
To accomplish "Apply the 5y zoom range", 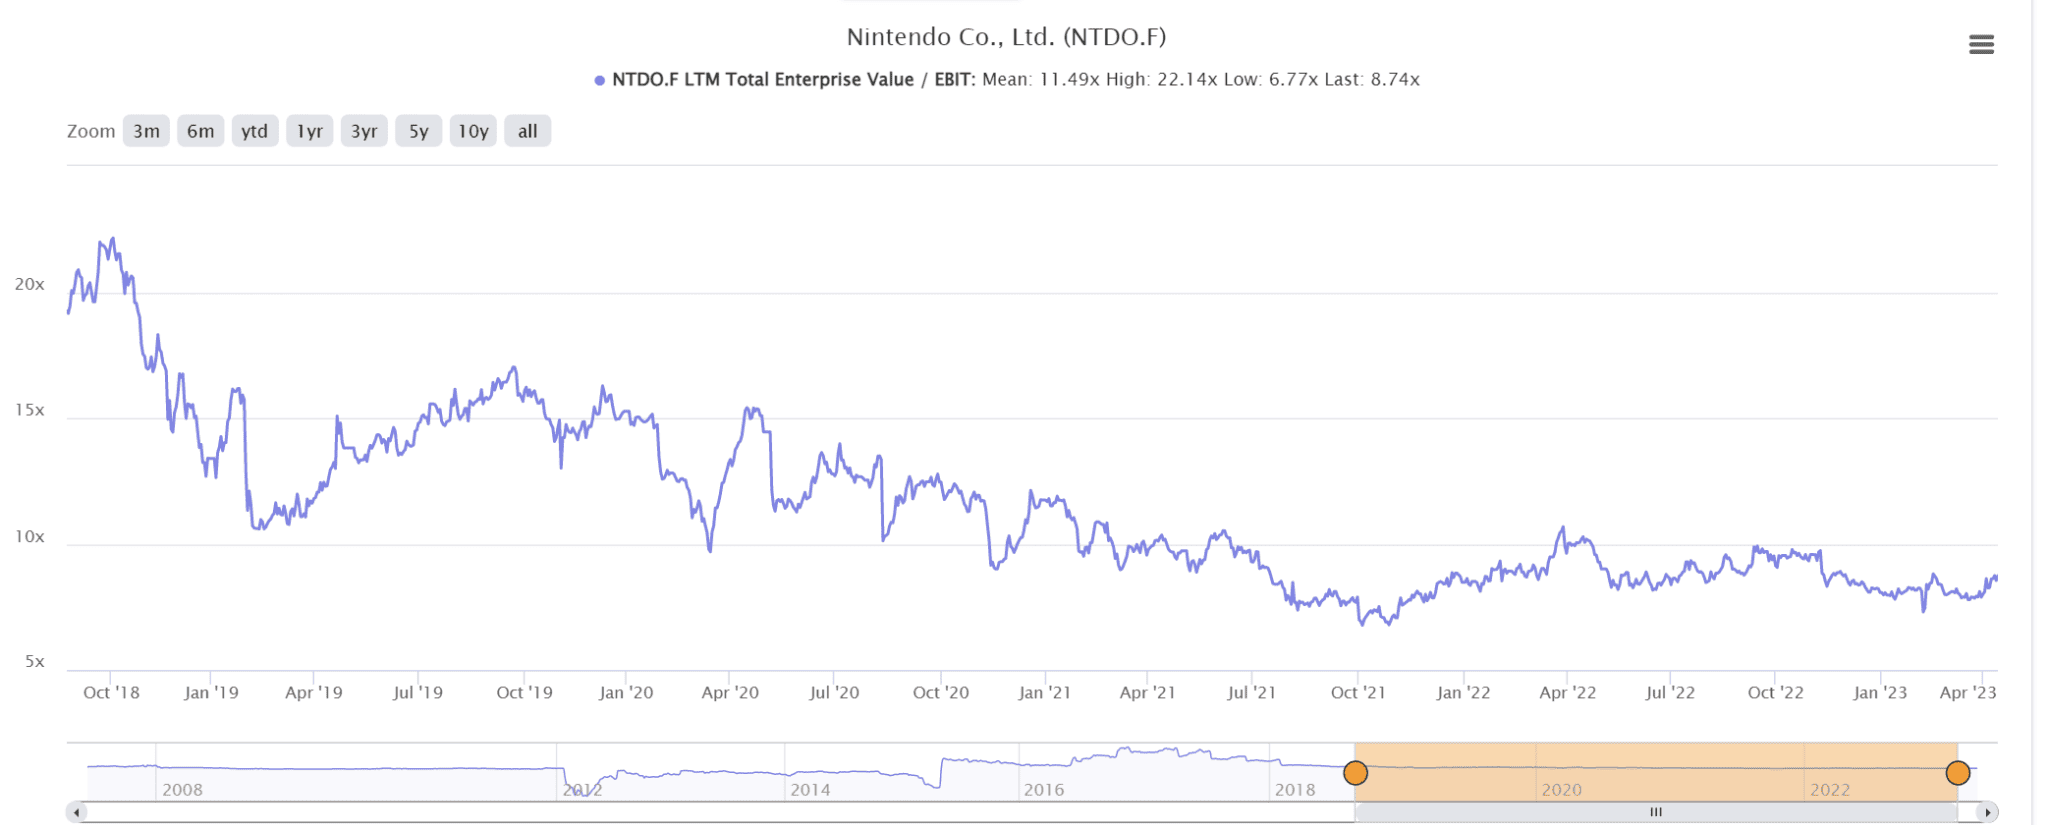I will tap(418, 131).
